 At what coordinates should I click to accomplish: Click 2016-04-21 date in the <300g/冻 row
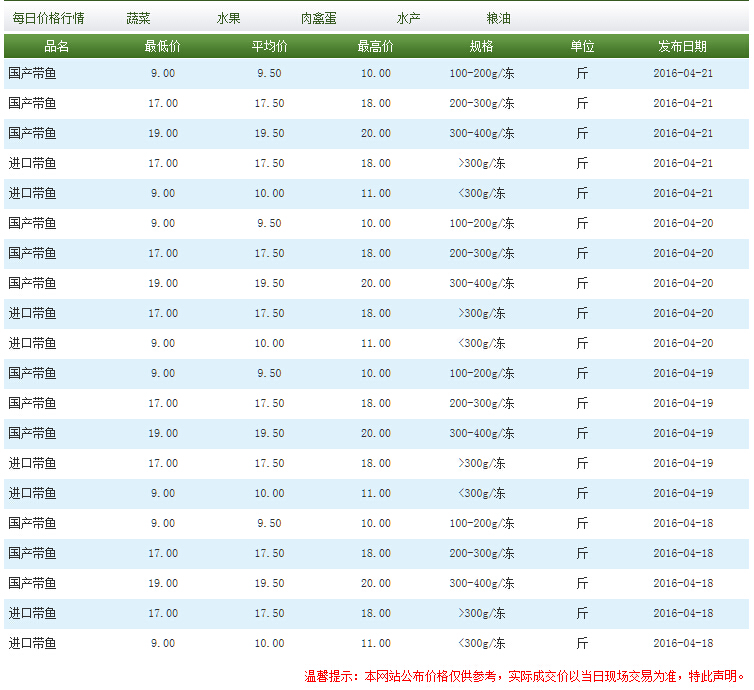[x=683, y=193]
